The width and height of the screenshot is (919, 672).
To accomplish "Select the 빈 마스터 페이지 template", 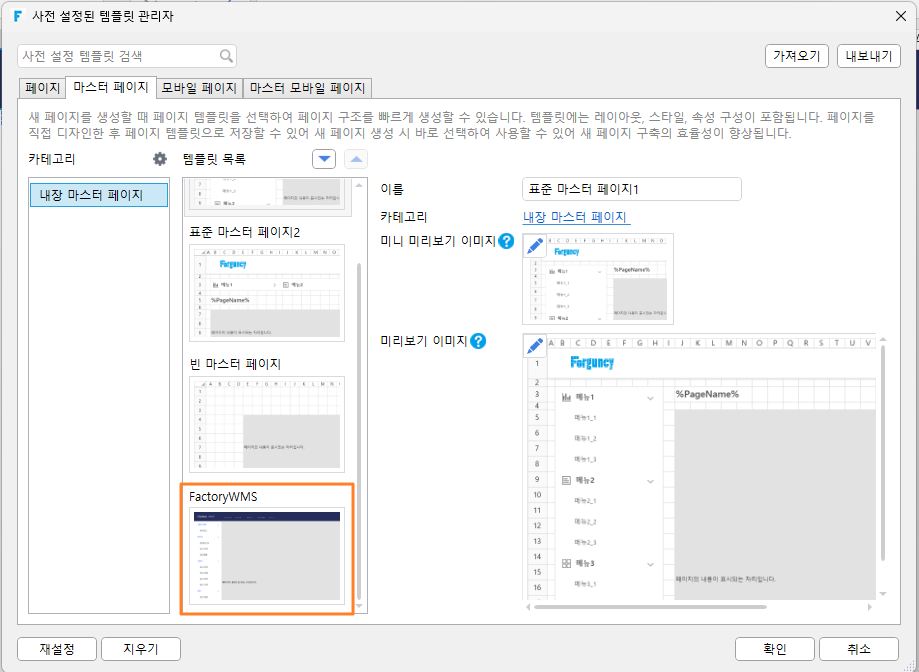I will click(267, 424).
